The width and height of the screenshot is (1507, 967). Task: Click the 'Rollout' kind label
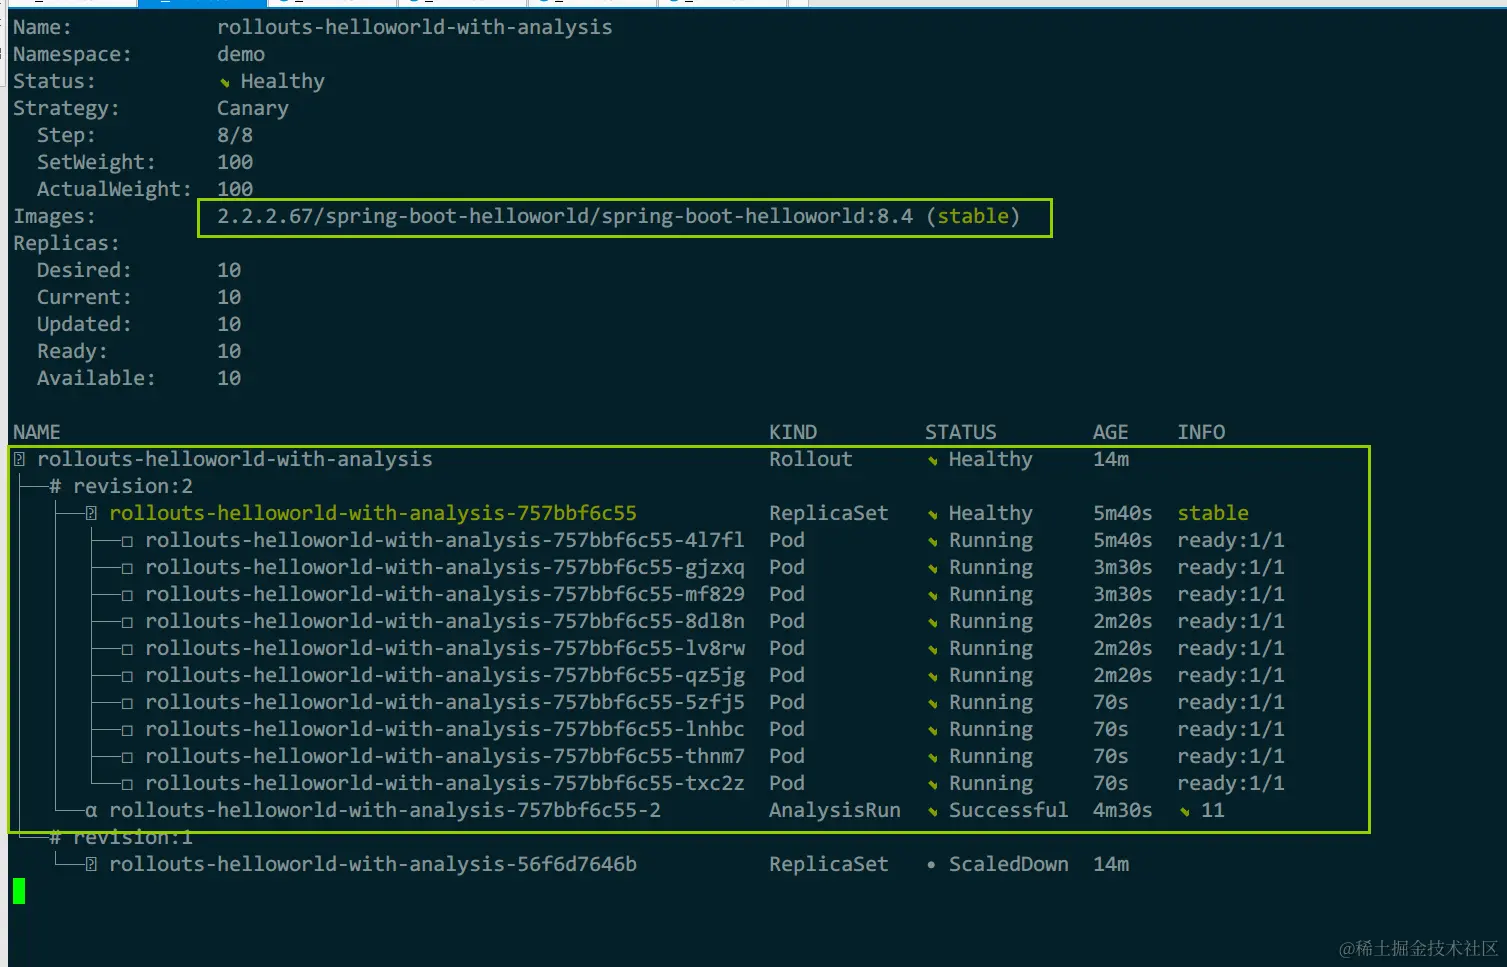coord(811,459)
